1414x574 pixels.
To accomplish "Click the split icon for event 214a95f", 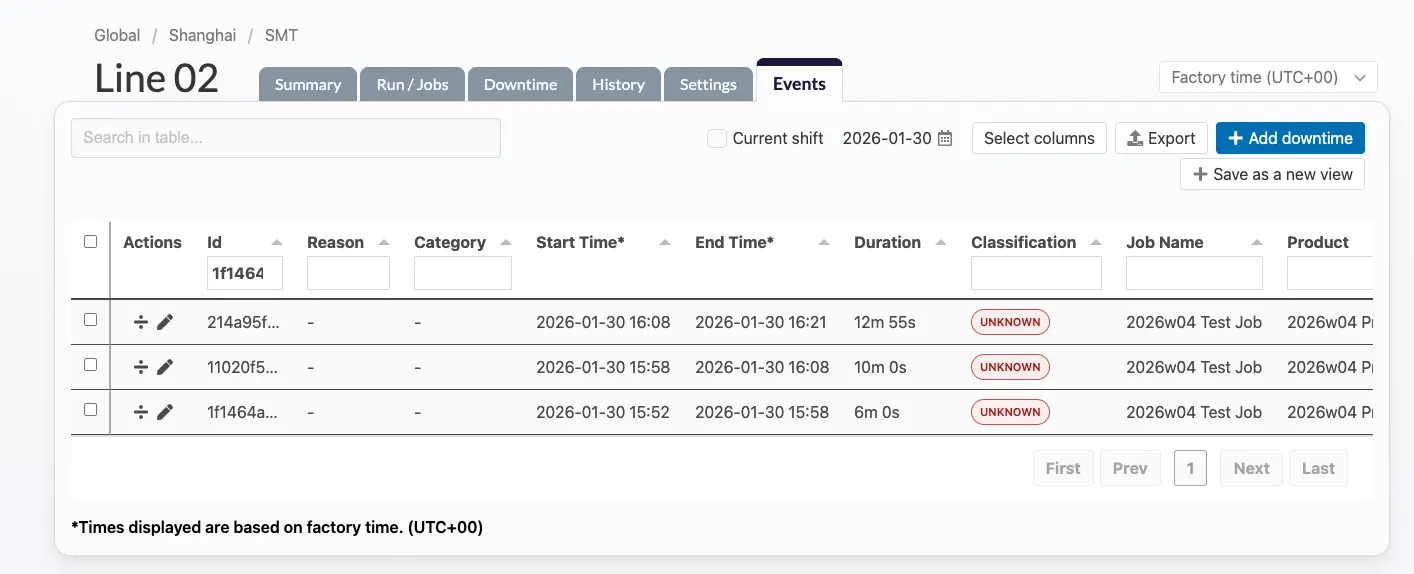I will [x=141, y=322].
